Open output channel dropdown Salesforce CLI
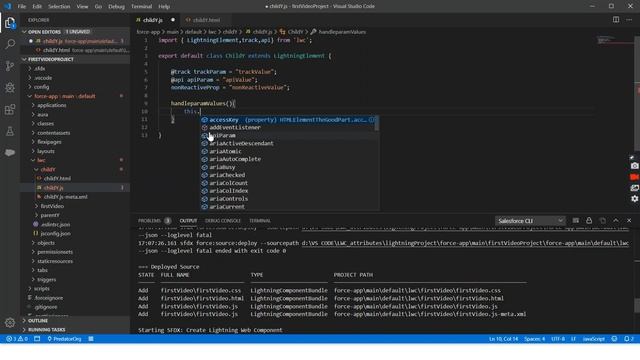This screenshot has width=640, height=360. click(530, 221)
